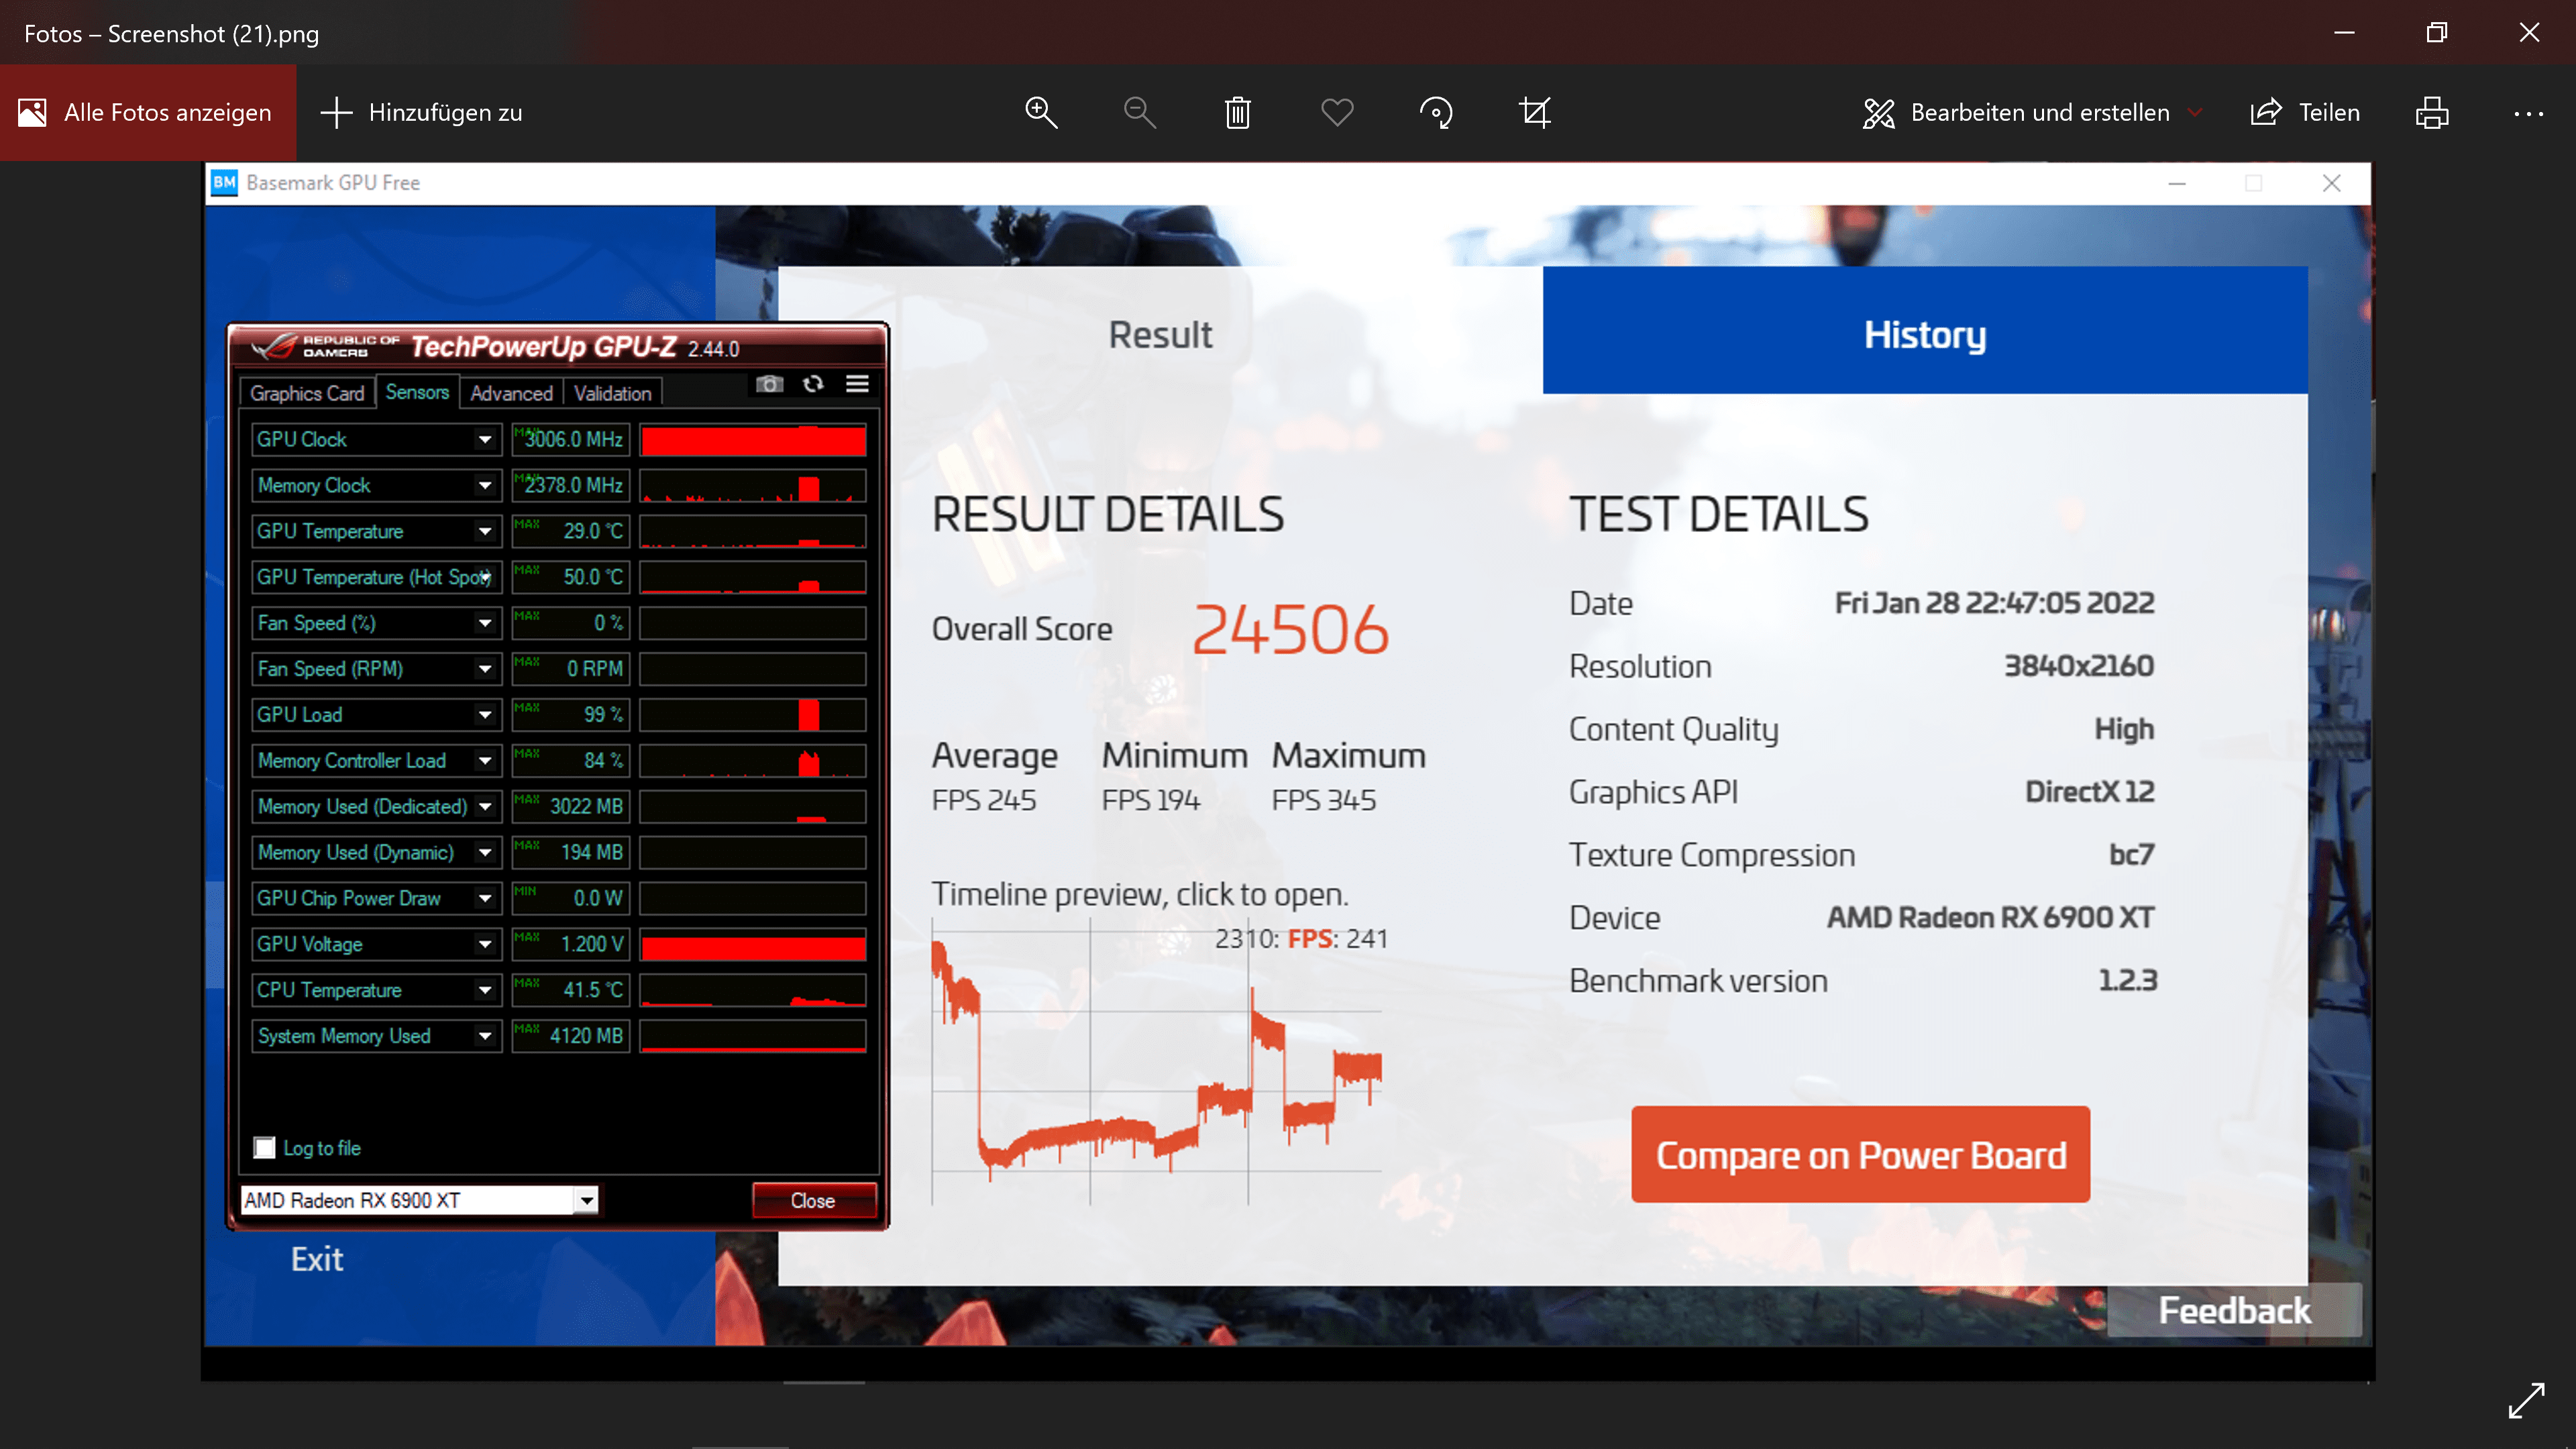Click the 3840x2160 resolution value

[2079, 666]
